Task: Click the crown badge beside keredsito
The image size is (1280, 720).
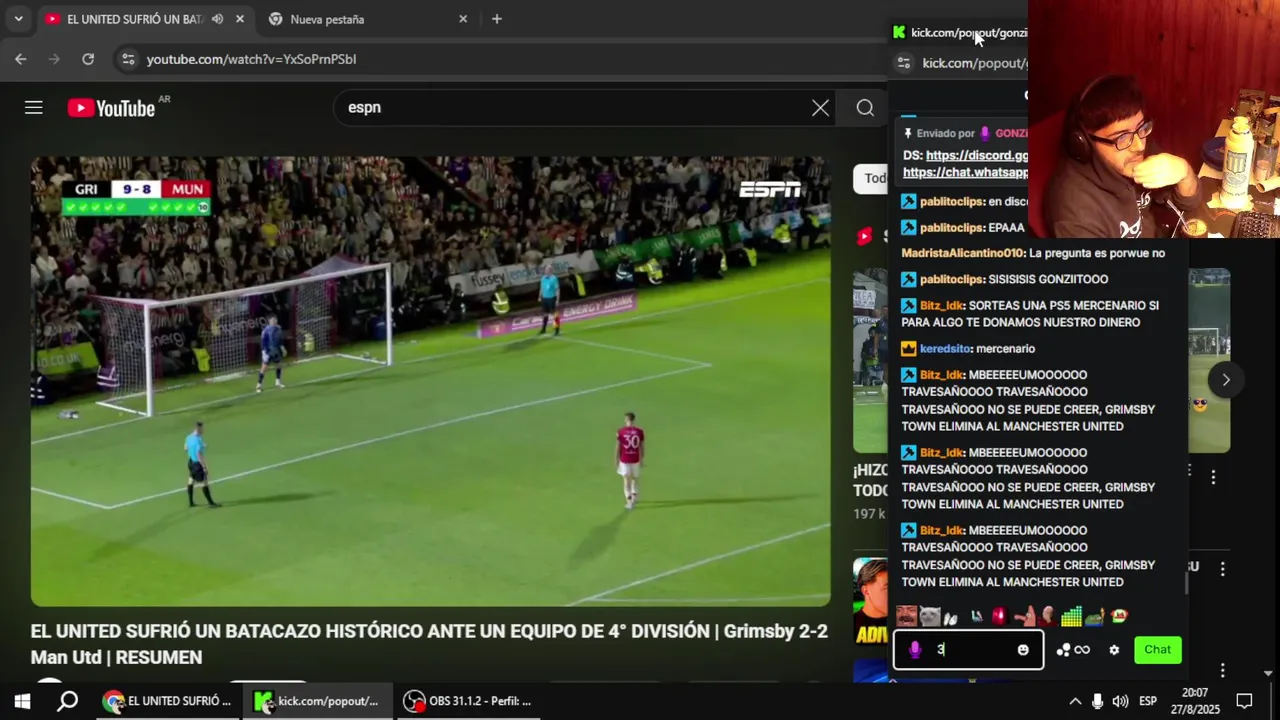Action: point(908,349)
